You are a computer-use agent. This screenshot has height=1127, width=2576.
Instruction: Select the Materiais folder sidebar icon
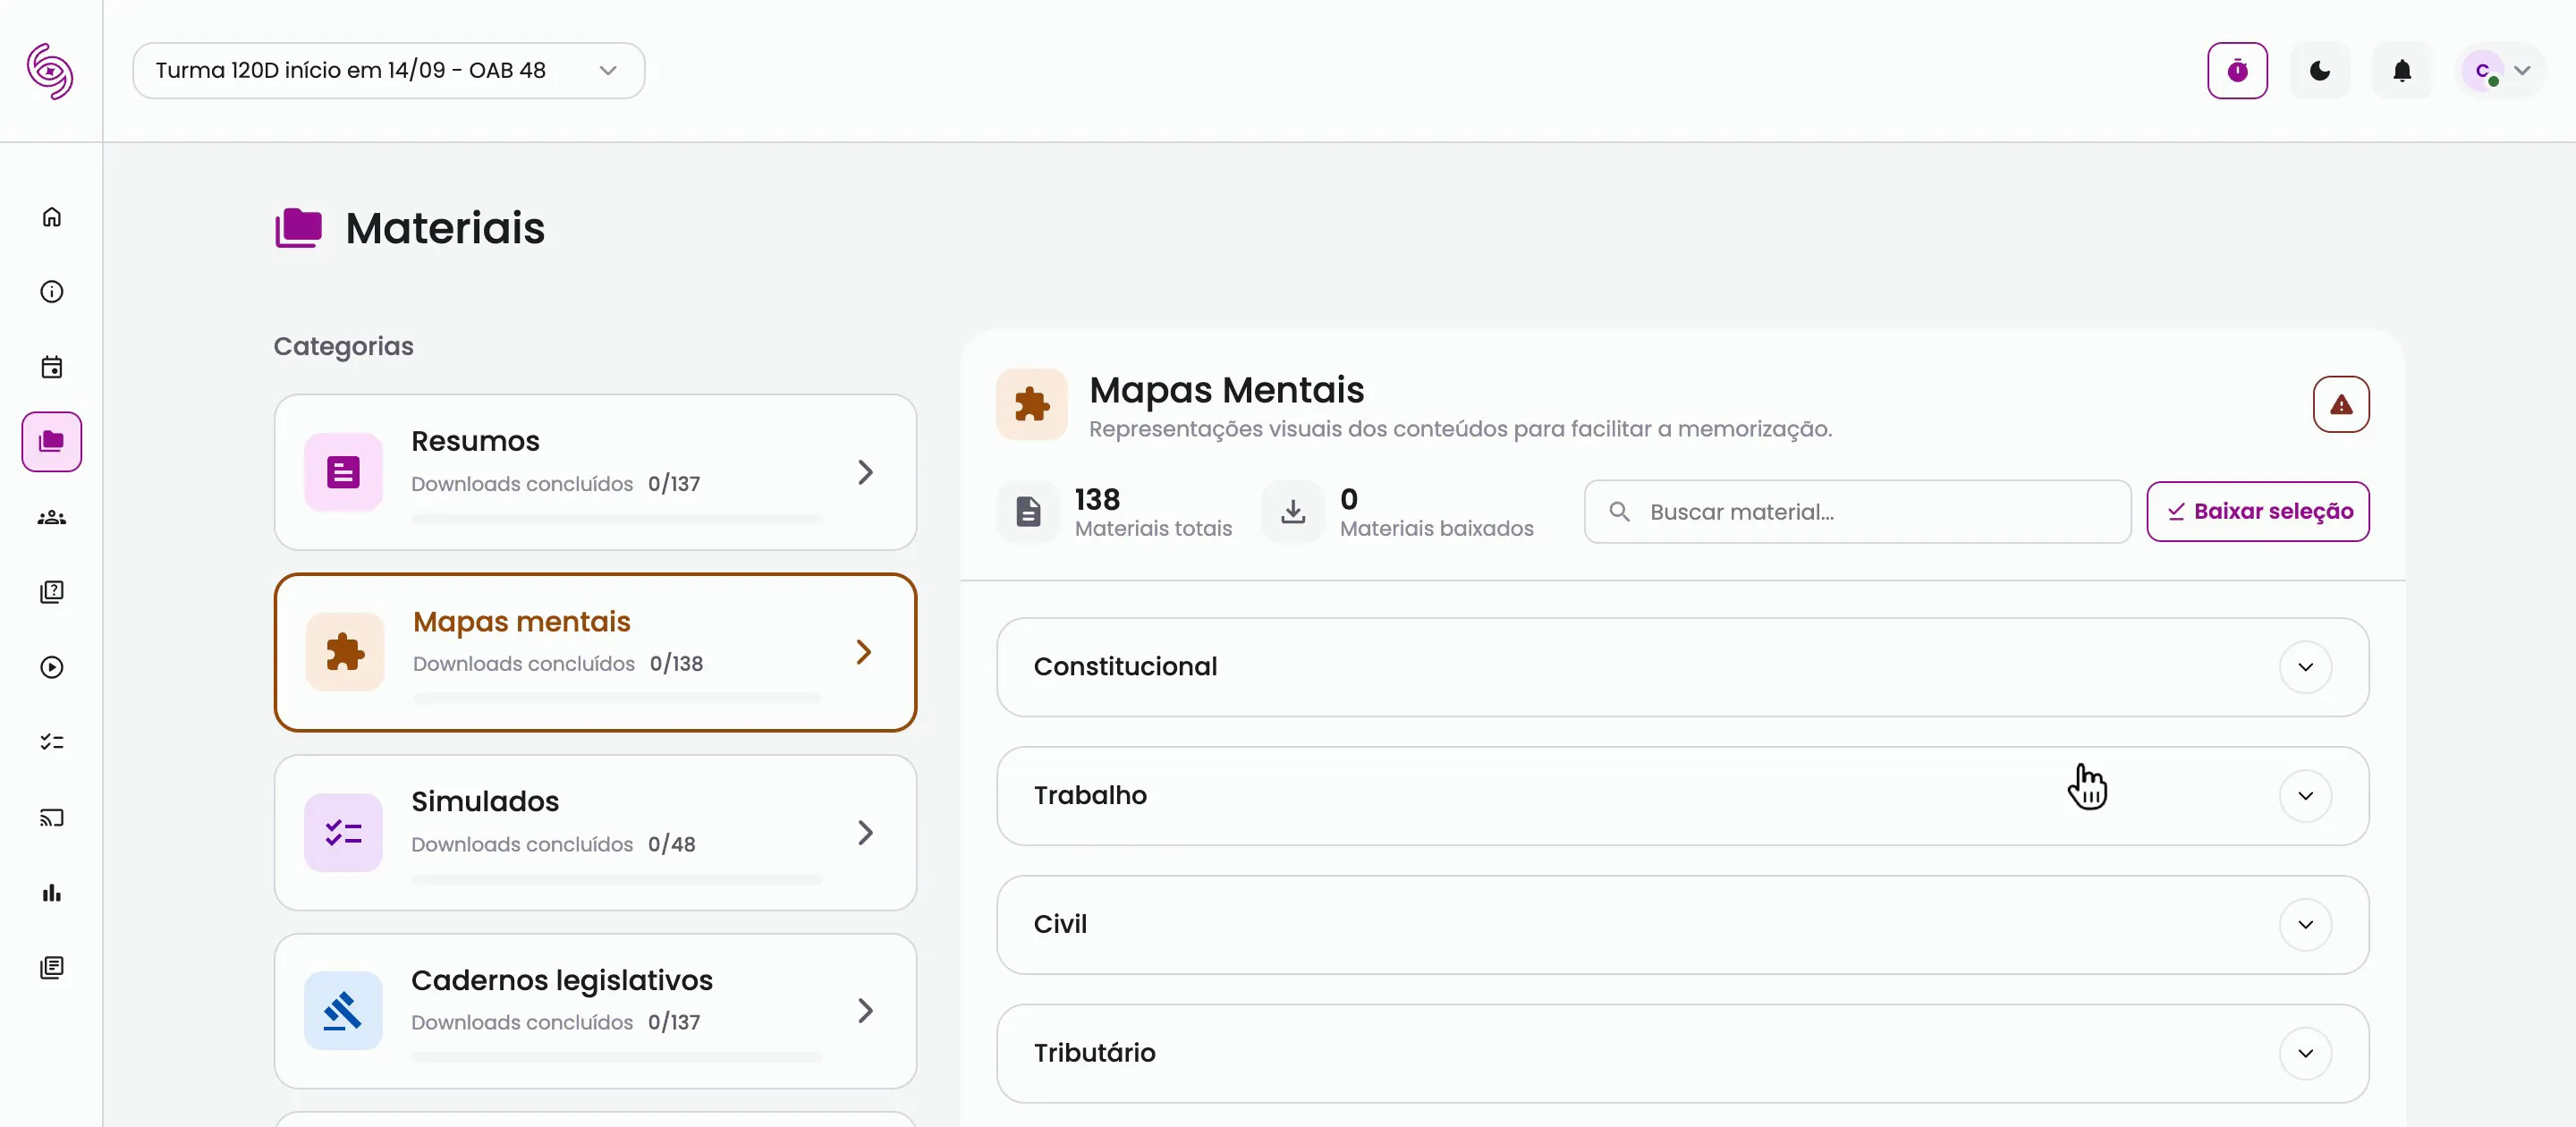(x=52, y=442)
